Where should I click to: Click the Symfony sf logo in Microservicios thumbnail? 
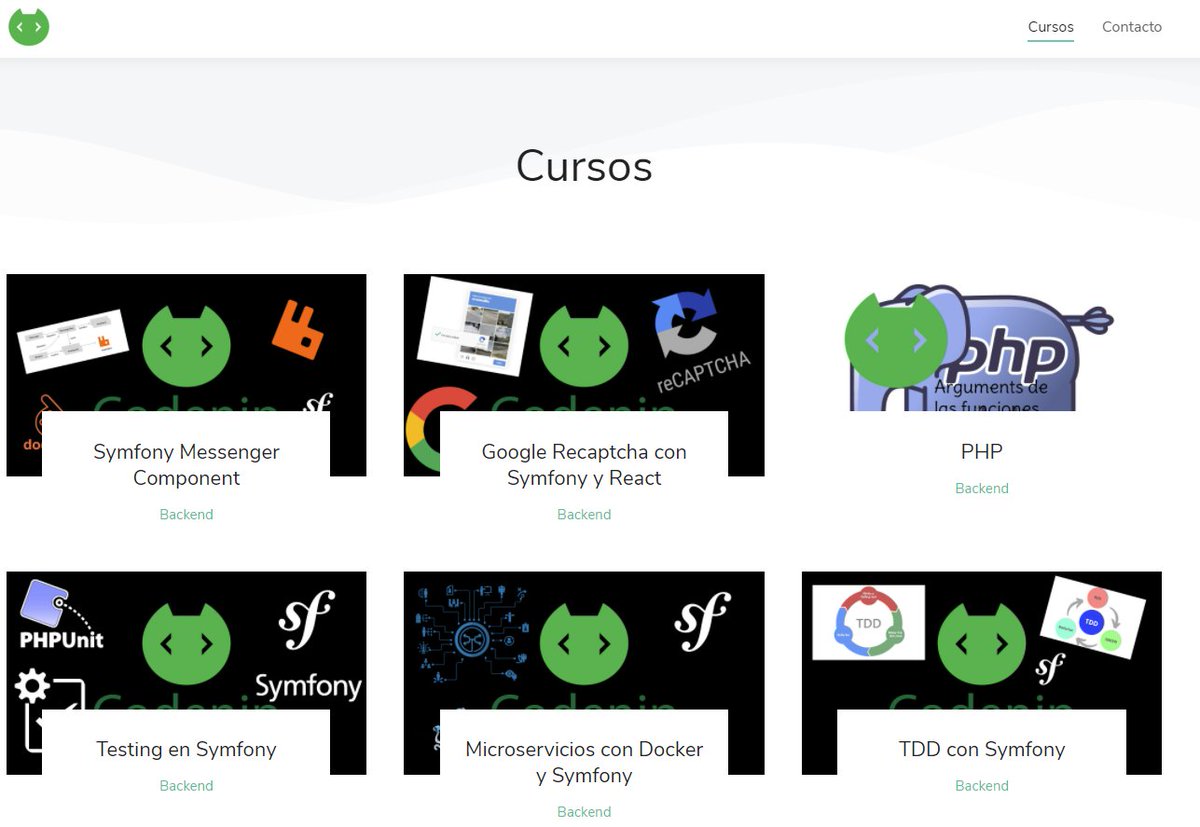click(x=703, y=621)
